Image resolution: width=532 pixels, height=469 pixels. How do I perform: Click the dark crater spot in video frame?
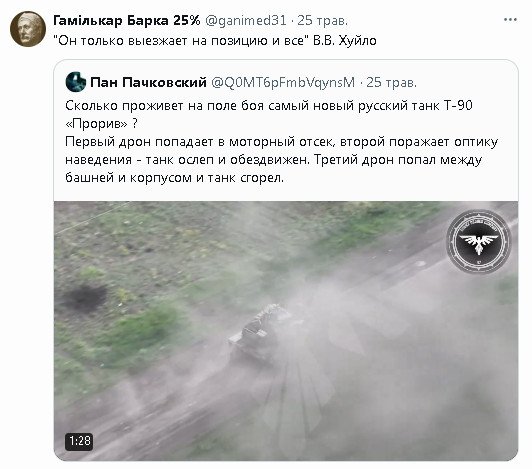pyautogui.click(x=84, y=298)
